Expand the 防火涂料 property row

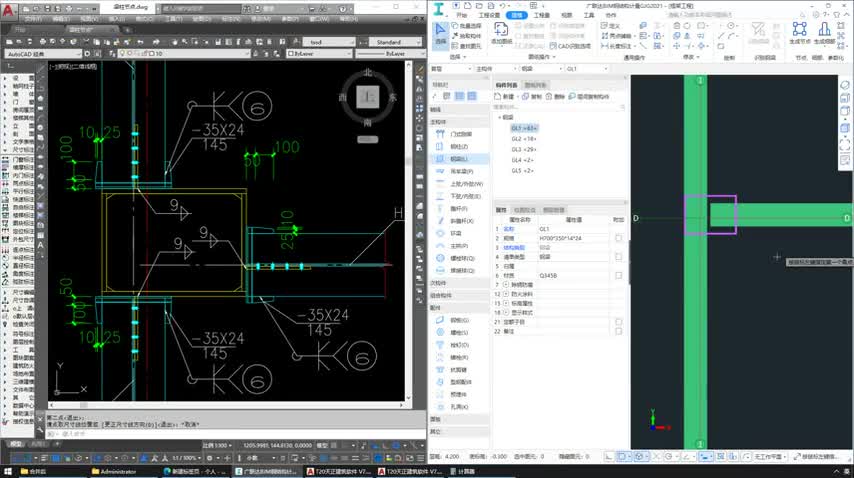[x=506, y=294]
